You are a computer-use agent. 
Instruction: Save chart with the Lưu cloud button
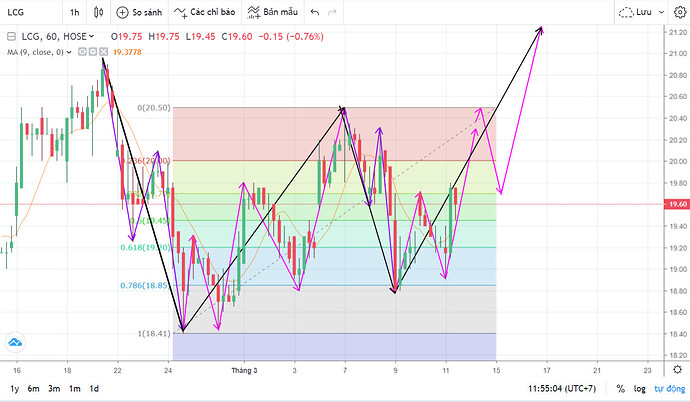pos(635,12)
